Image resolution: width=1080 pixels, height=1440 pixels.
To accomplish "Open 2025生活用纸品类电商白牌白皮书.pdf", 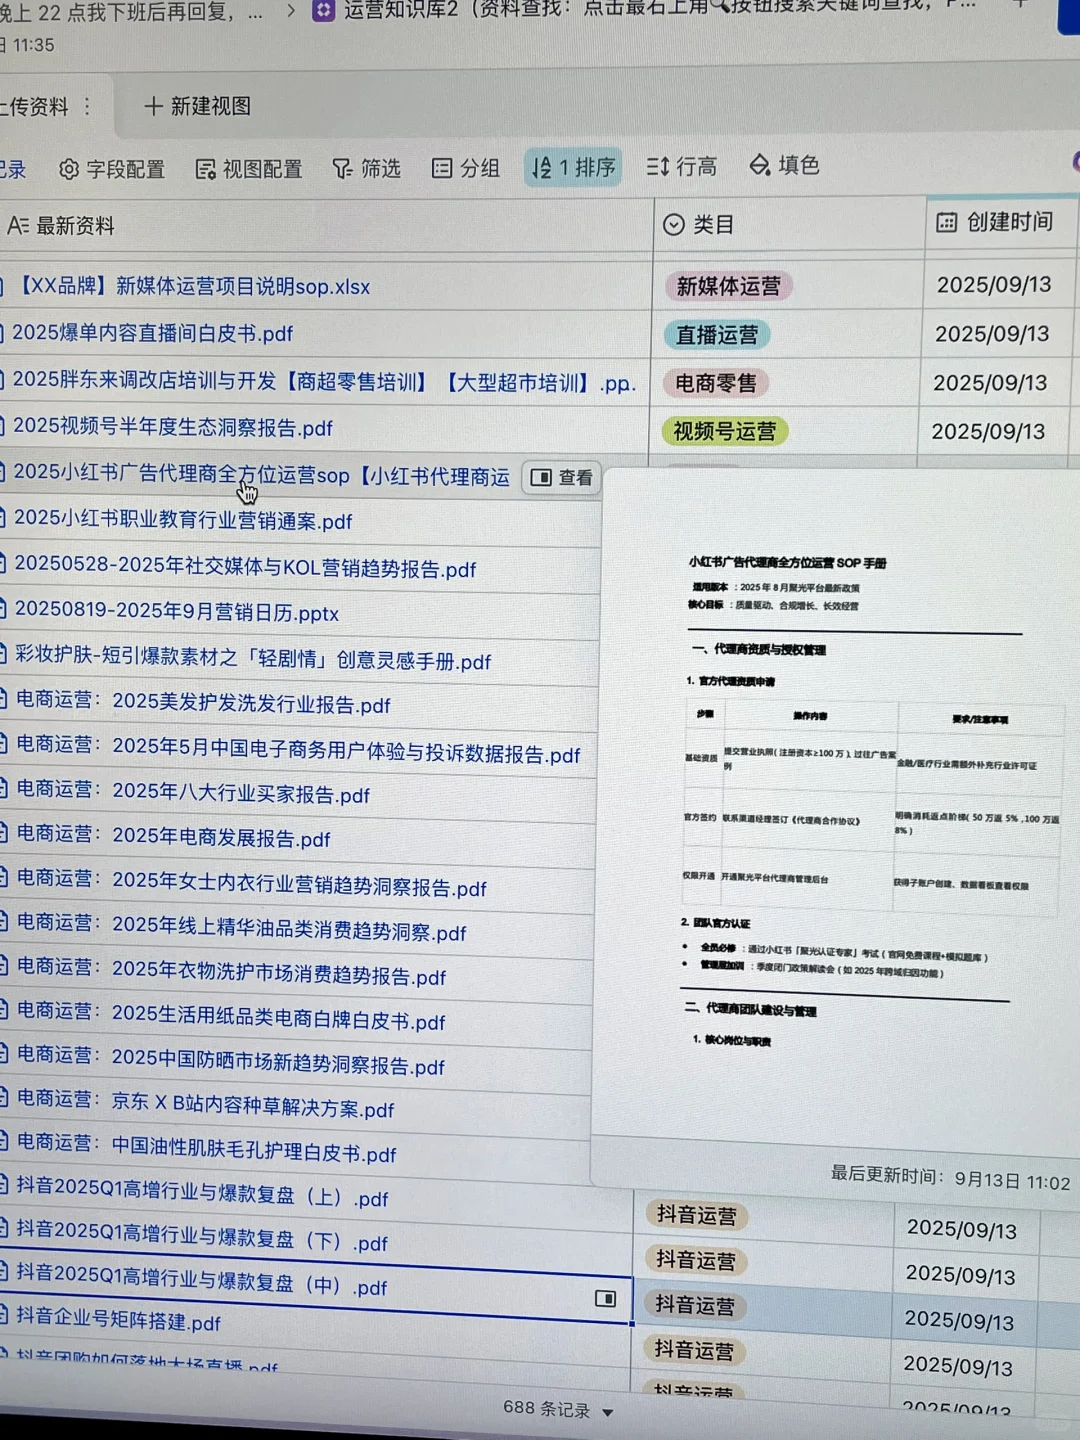I will pos(231,1017).
